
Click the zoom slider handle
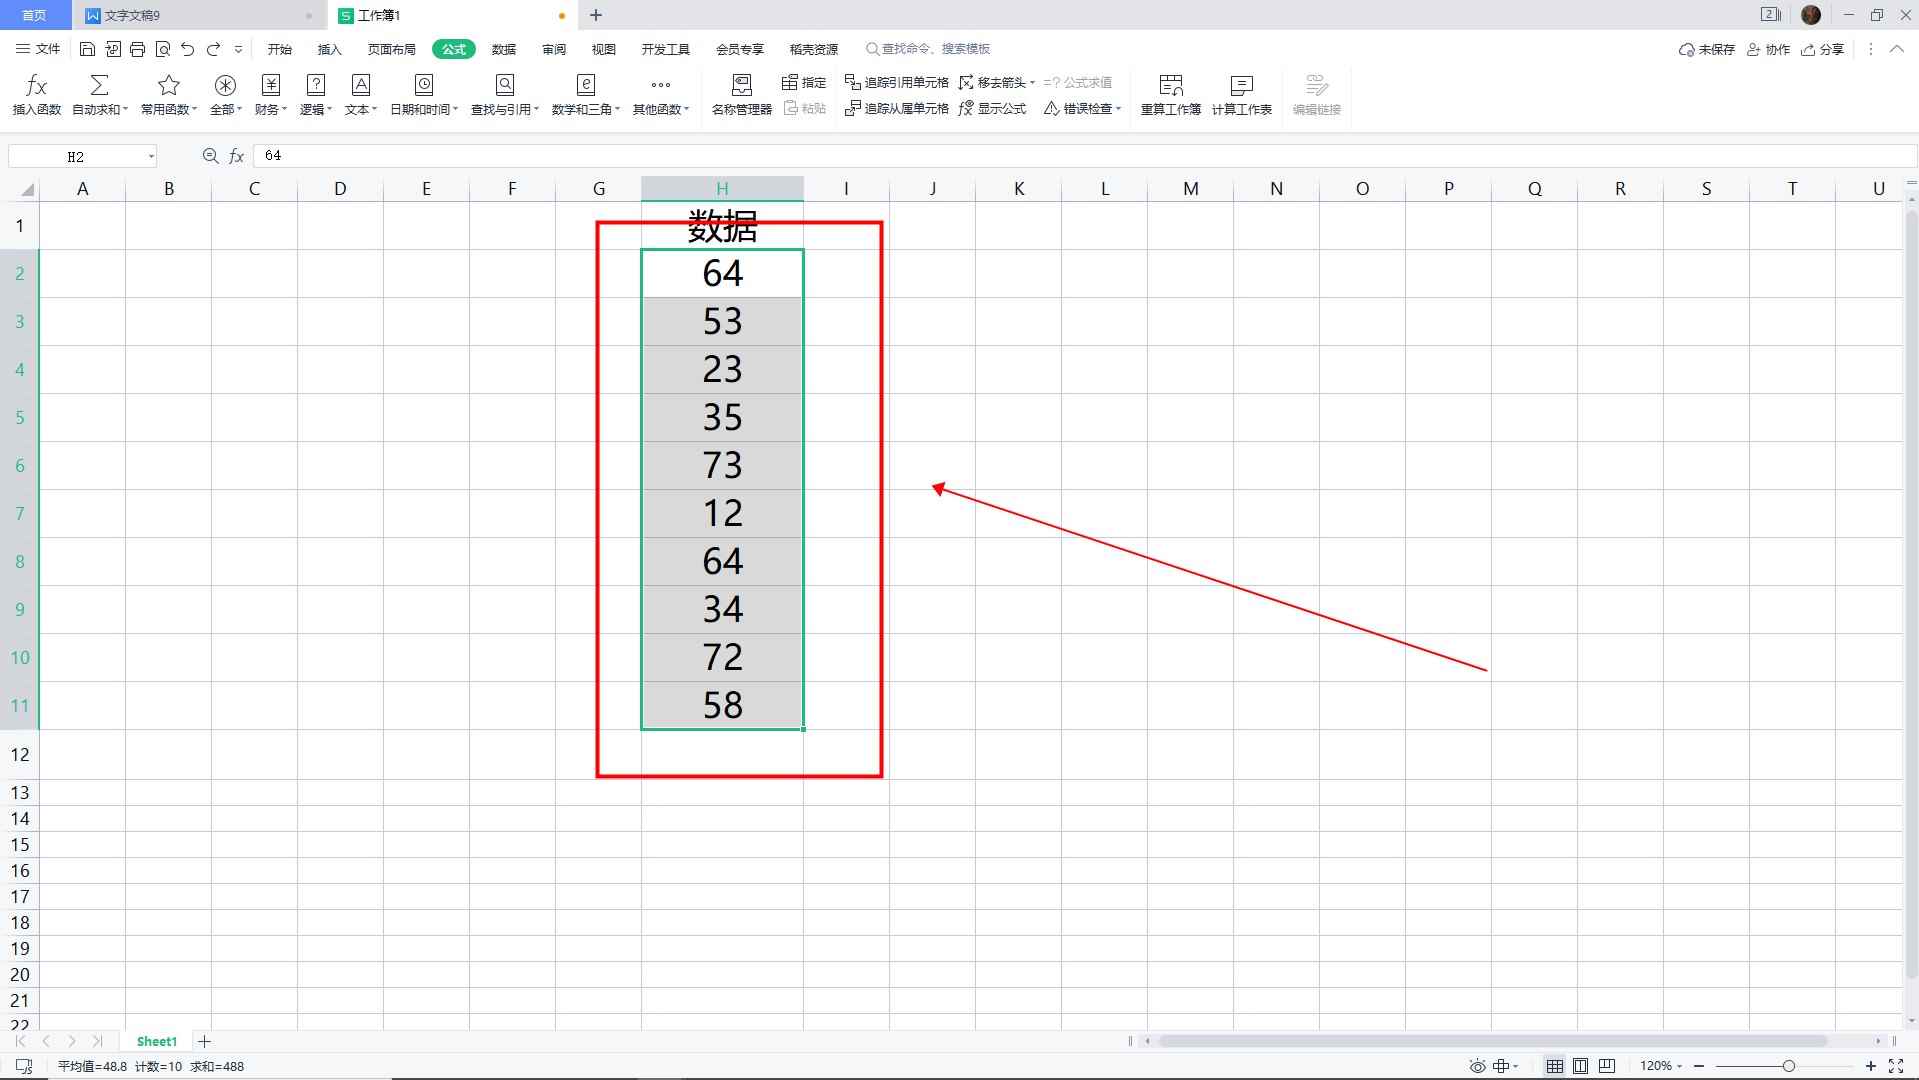[x=1788, y=1066]
